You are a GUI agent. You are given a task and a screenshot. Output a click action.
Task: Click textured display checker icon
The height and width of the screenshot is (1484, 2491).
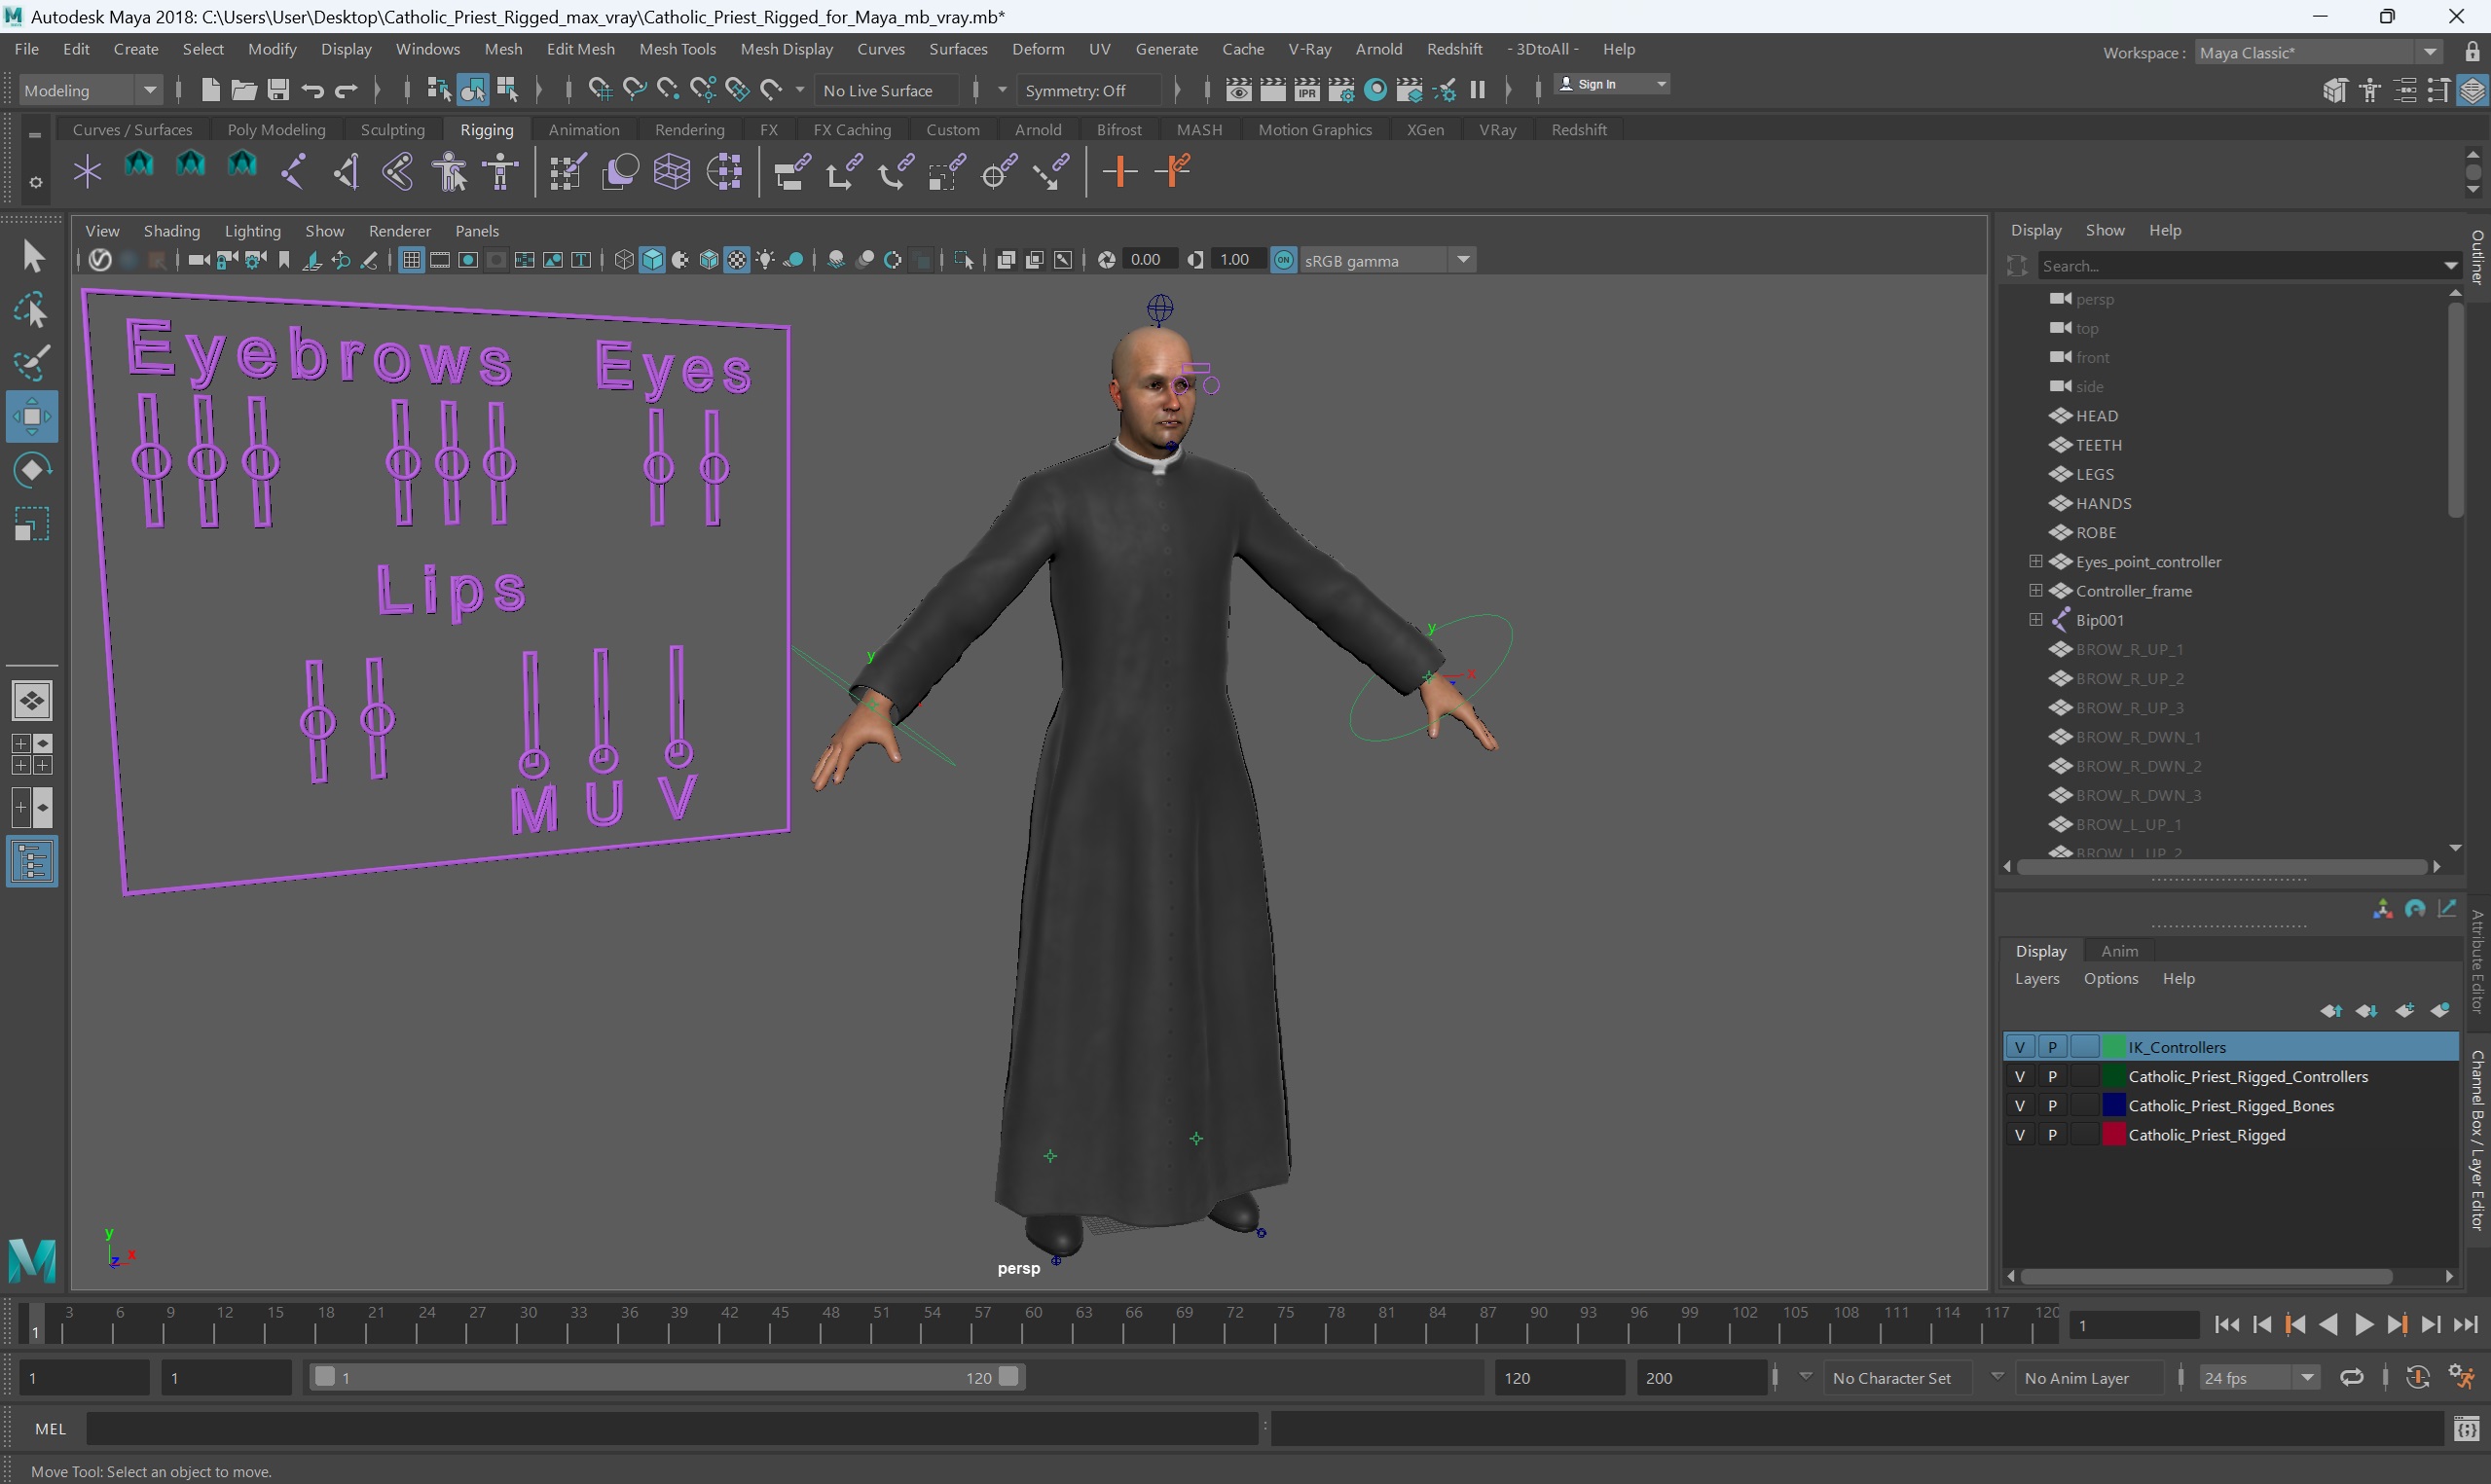(x=737, y=260)
